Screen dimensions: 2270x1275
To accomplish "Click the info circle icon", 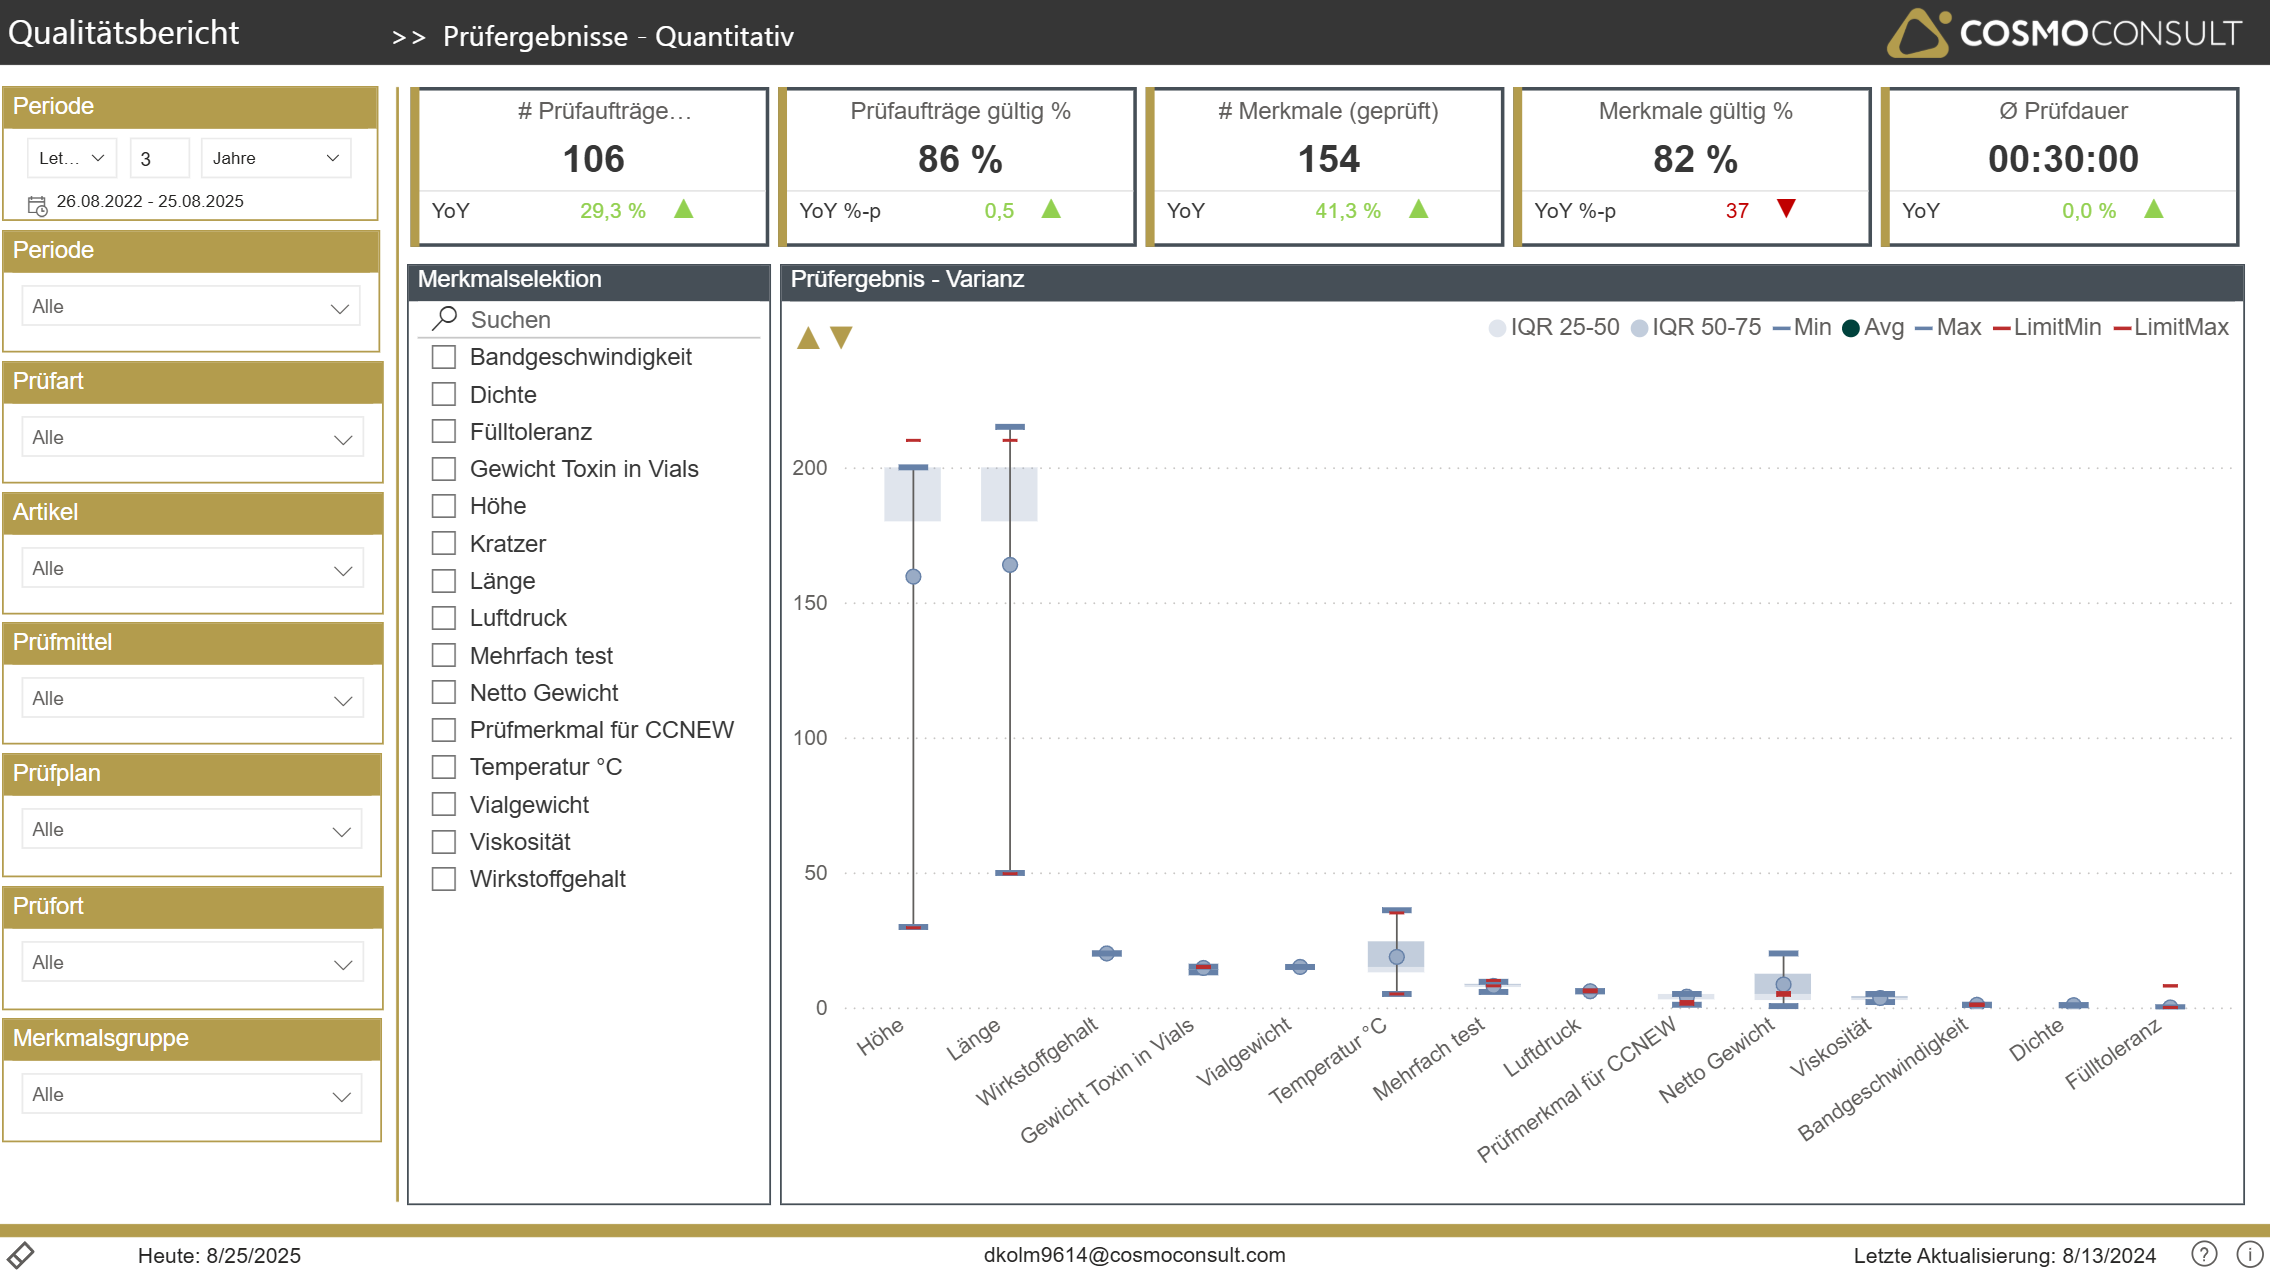I will pos(2249,1254).
